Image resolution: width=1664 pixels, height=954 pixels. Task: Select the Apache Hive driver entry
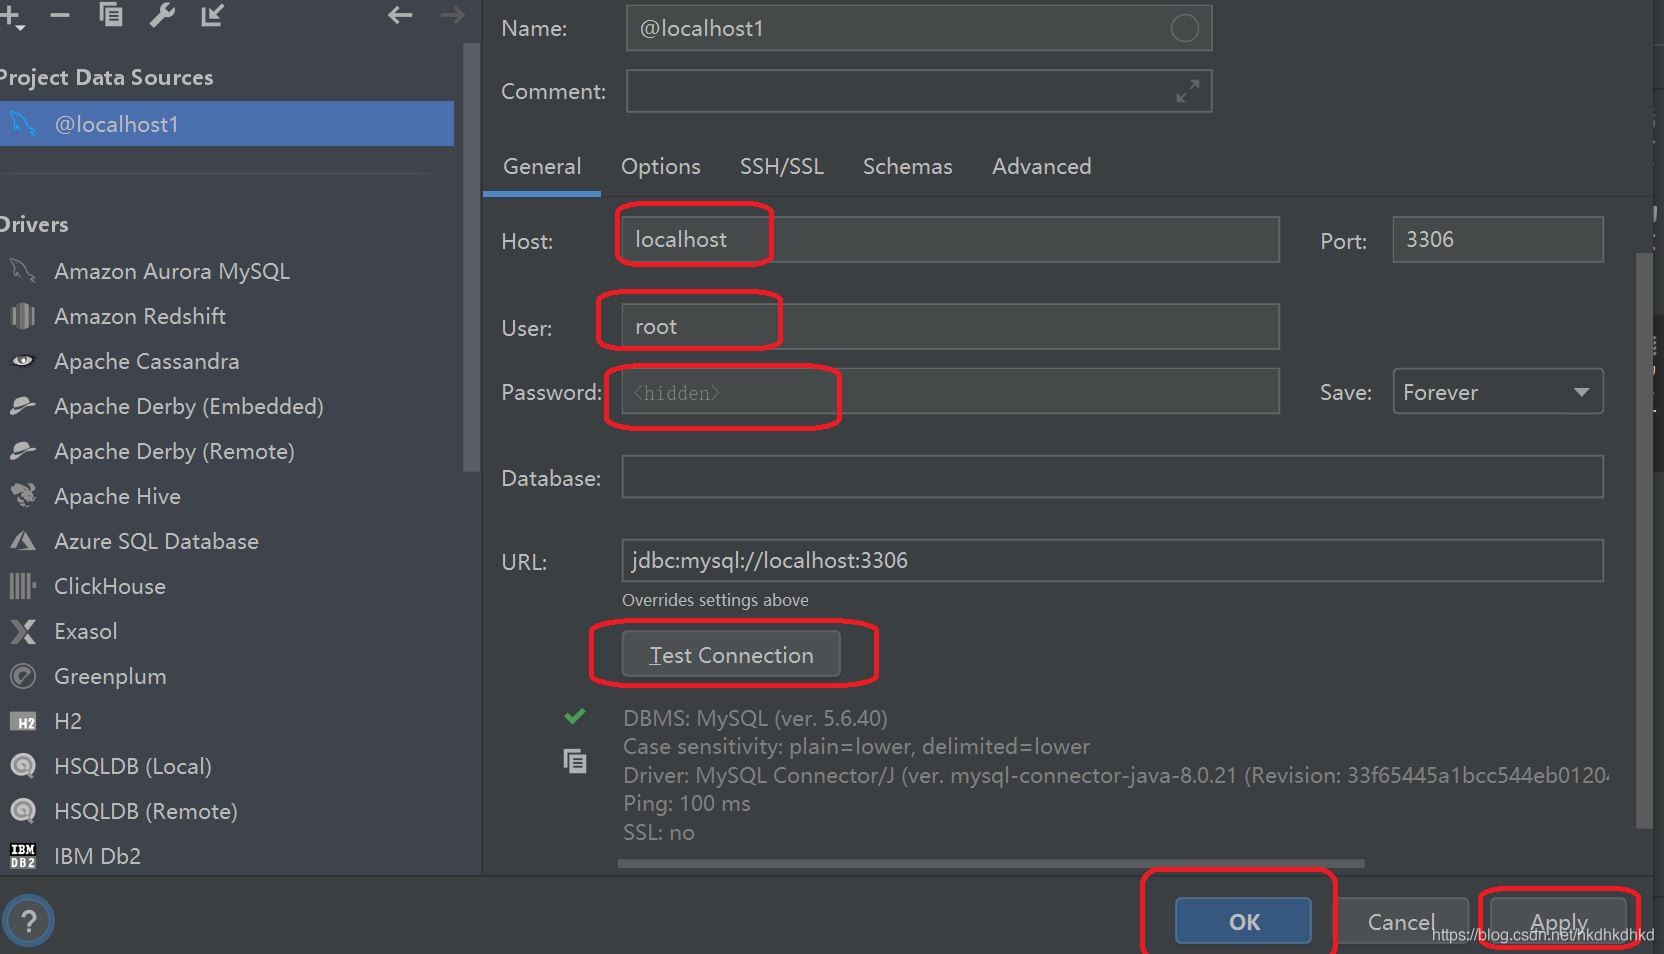click(x=117, y=496)
